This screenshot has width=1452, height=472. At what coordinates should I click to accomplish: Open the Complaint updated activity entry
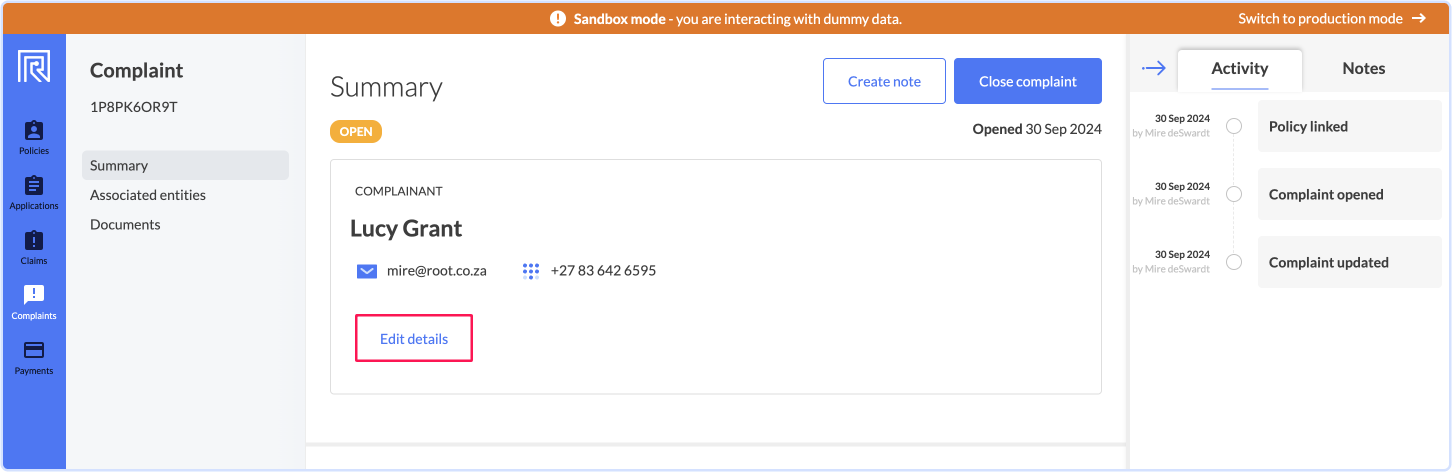click(x=1349, y=262)
